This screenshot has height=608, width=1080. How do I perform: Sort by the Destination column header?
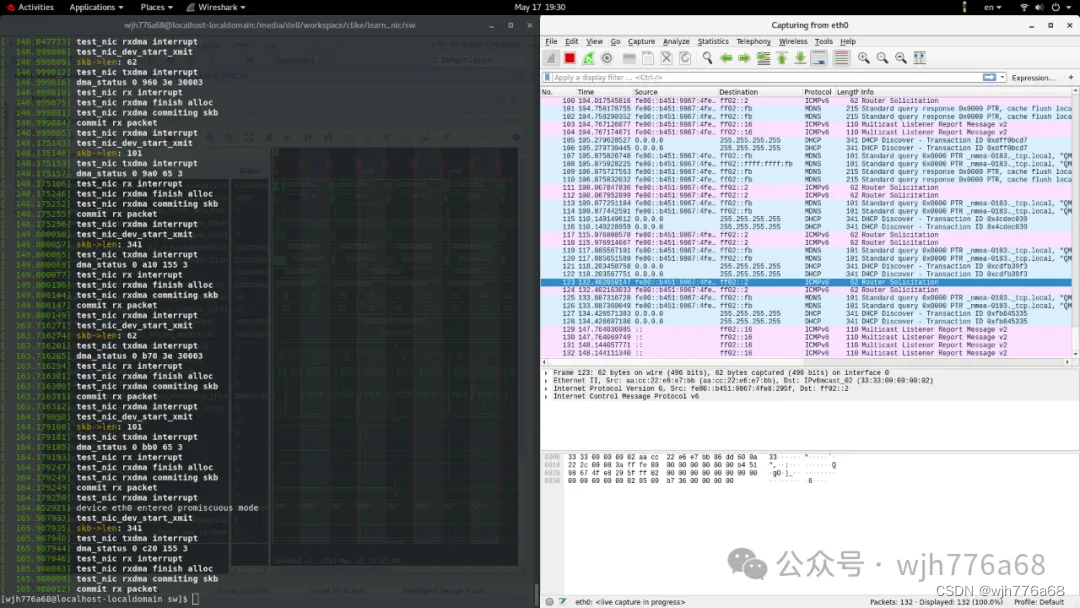pos(759,92)
